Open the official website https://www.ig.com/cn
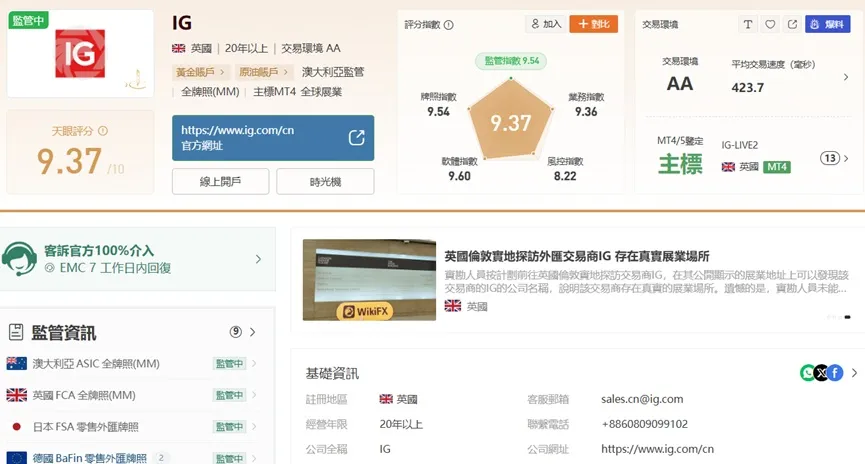Image resolution: width=865 pixels, height=464 pixels. click(273, 138)
